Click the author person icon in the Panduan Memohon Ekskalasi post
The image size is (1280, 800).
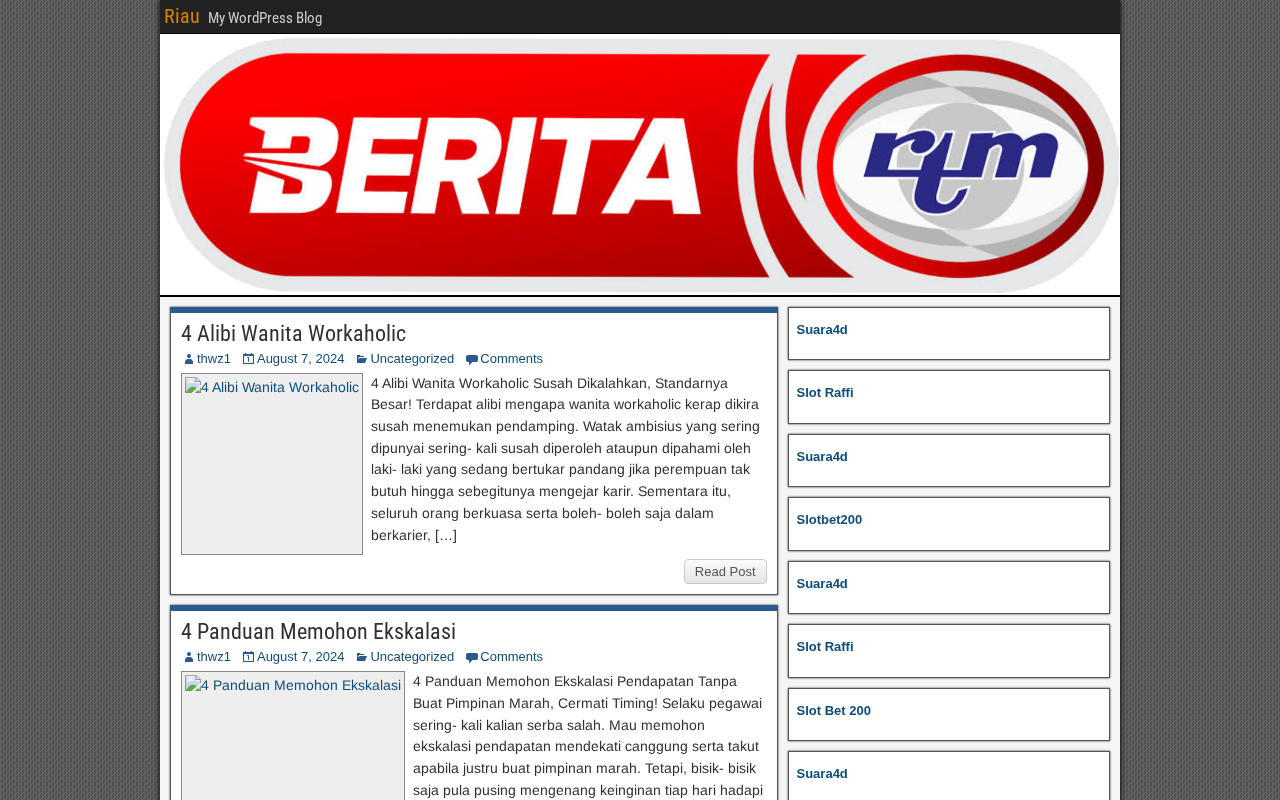tap(189, 657)
